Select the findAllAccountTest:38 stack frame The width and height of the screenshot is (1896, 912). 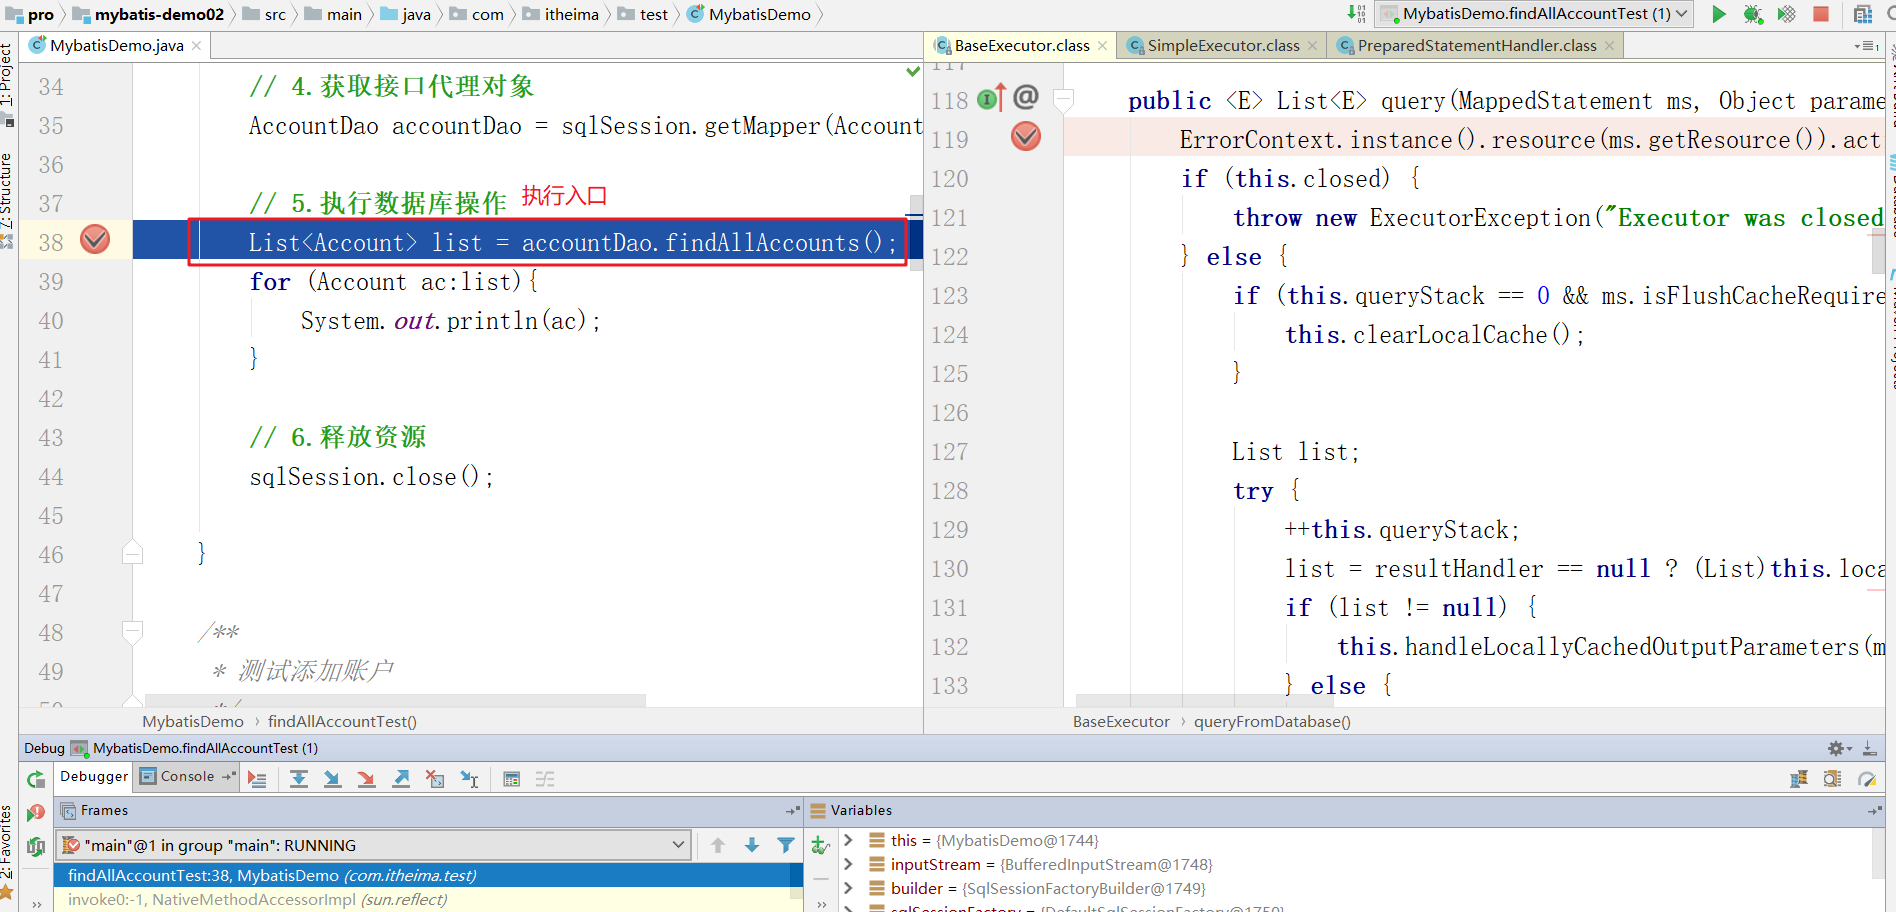pos(428,876)
